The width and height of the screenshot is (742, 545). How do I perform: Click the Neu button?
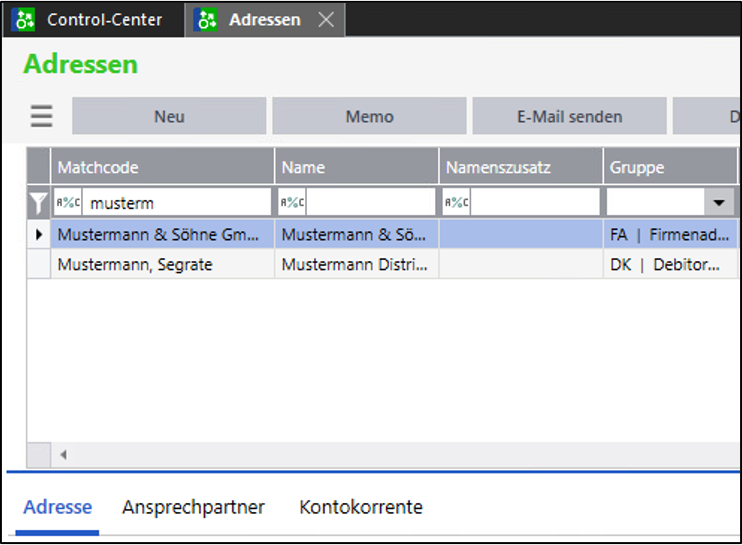coord(169,116)
